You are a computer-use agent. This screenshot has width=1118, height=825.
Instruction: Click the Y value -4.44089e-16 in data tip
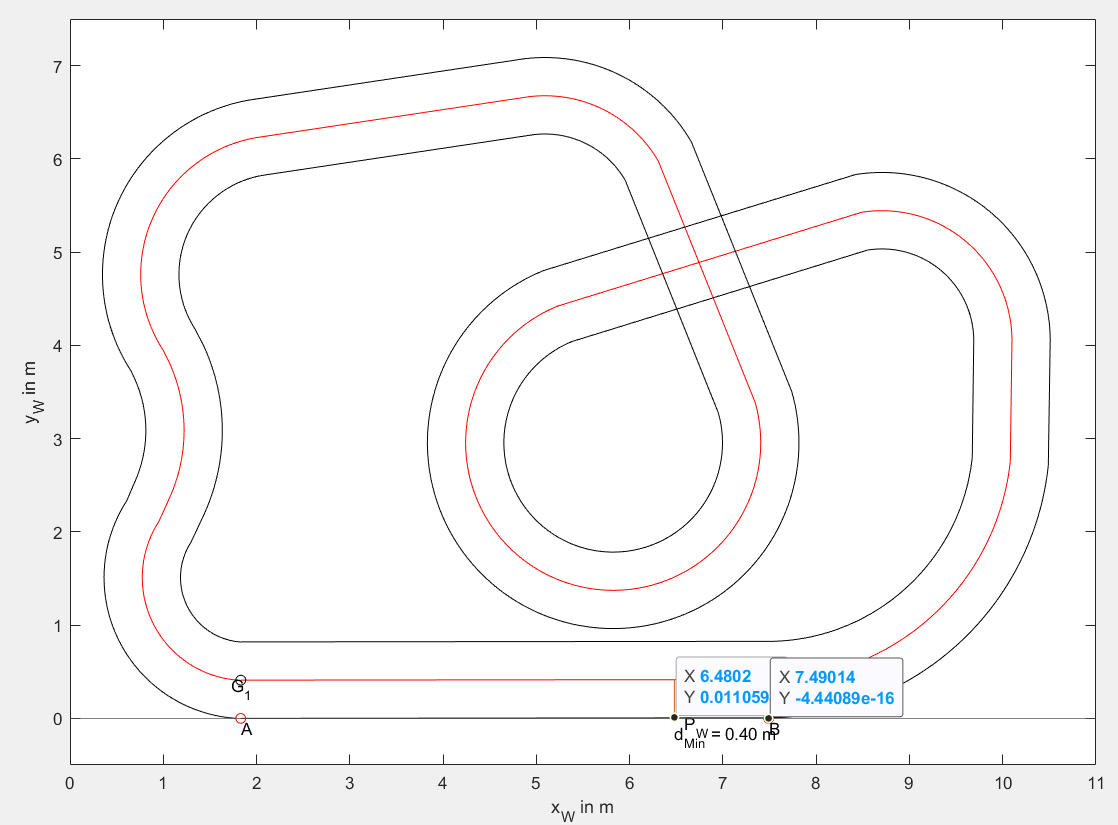[845, 698]
